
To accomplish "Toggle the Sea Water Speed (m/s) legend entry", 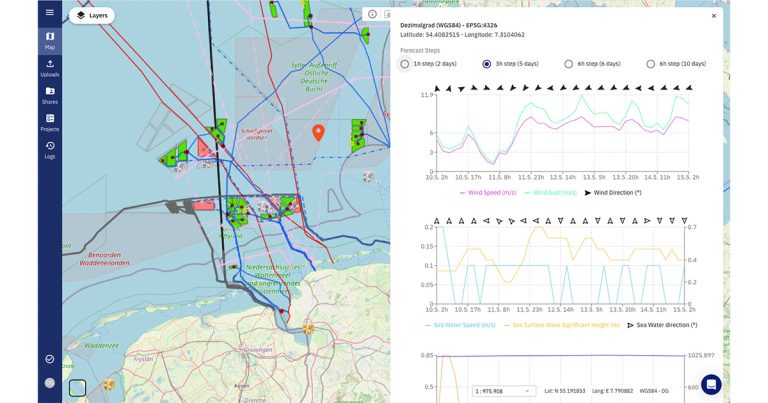I will click(460, 325).
